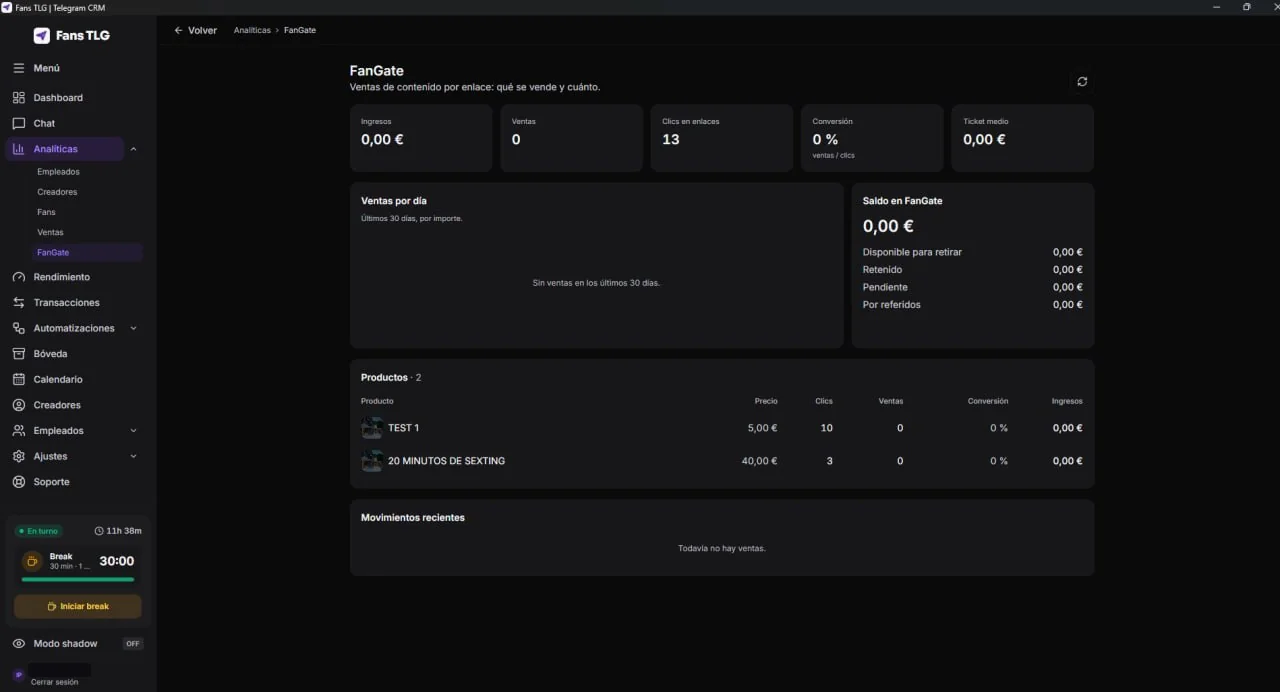Click the 5,00 € price cell
The image size is (1280, 692).
(762, 428)
